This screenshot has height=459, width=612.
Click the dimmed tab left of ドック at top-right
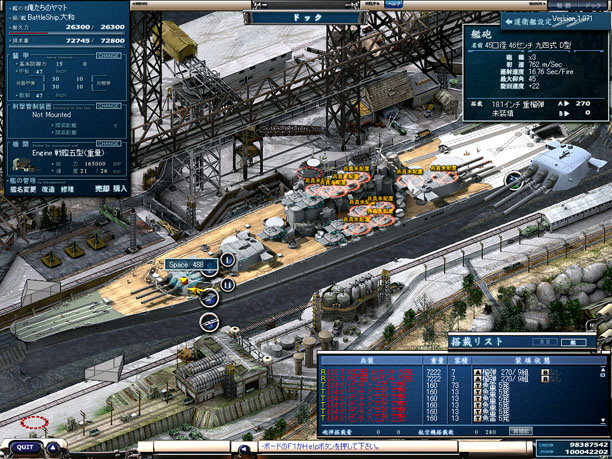point(564,6)
